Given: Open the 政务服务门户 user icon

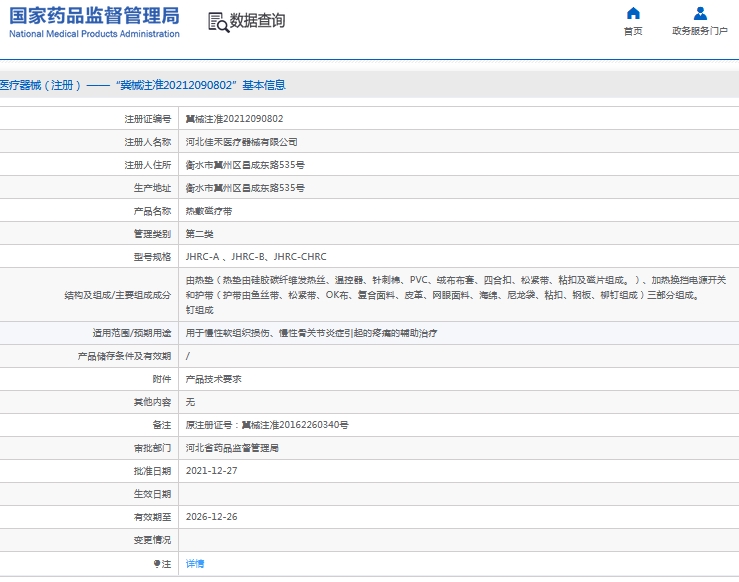Looking at the screenshot, I should click(700, 13).
